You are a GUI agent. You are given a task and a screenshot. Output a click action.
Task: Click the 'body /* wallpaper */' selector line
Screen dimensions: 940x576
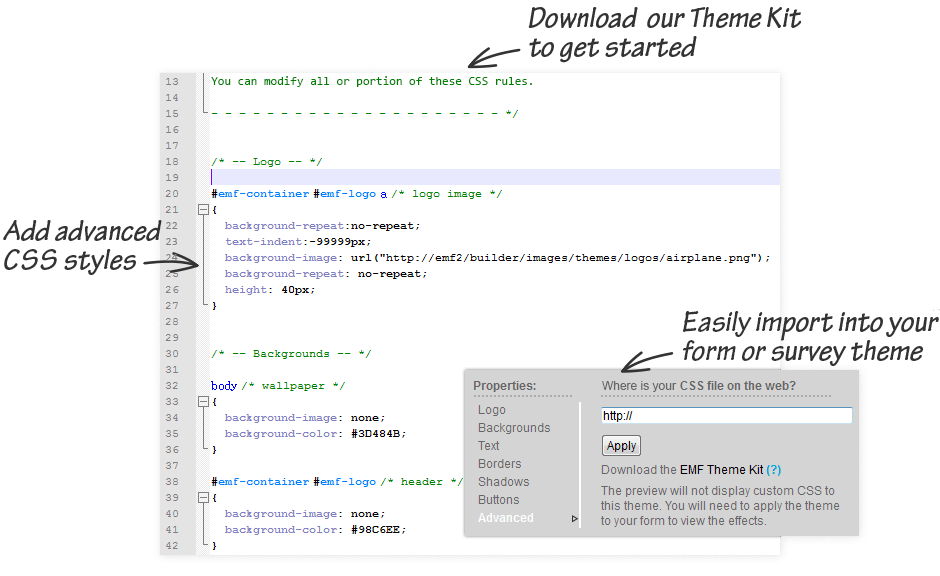click(x=278, y=385)
